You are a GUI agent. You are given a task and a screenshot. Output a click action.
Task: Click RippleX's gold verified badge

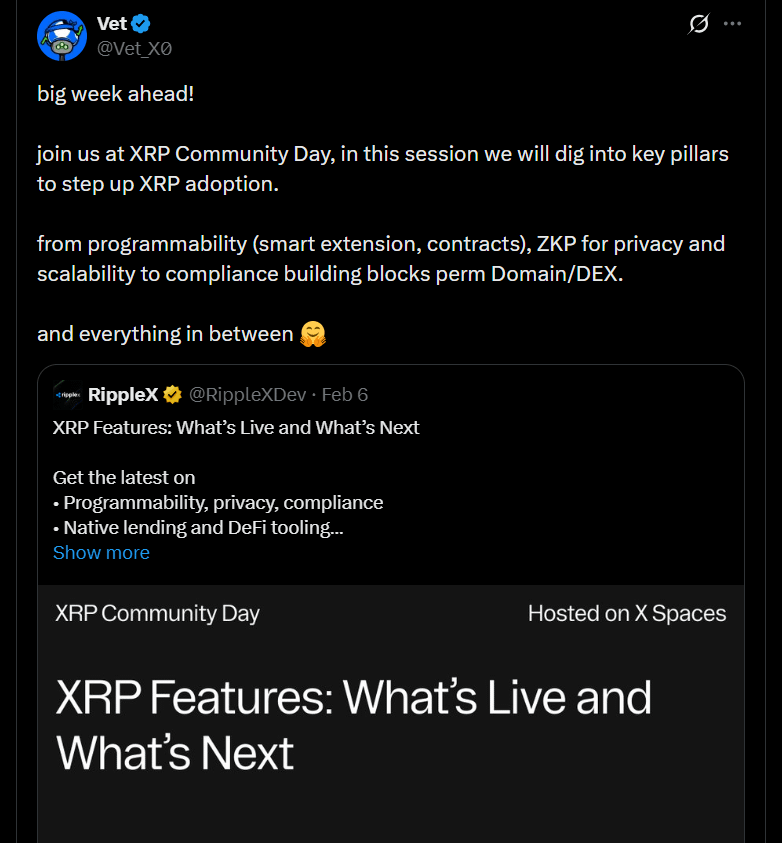(173, 395)
